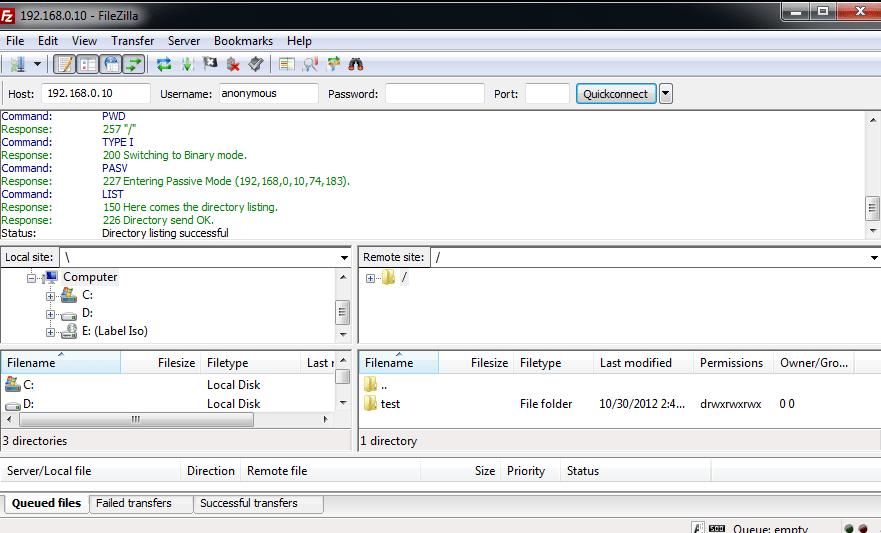Click the message log scrollbar thumb
Screen dimensions: 881x533
pyautogui.click(x=872, y=208)
